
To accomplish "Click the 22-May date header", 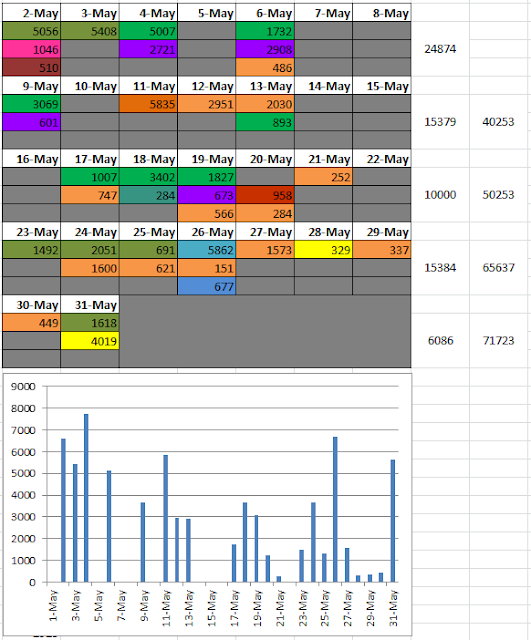I will pyautogui.click(x=382, y=159).
